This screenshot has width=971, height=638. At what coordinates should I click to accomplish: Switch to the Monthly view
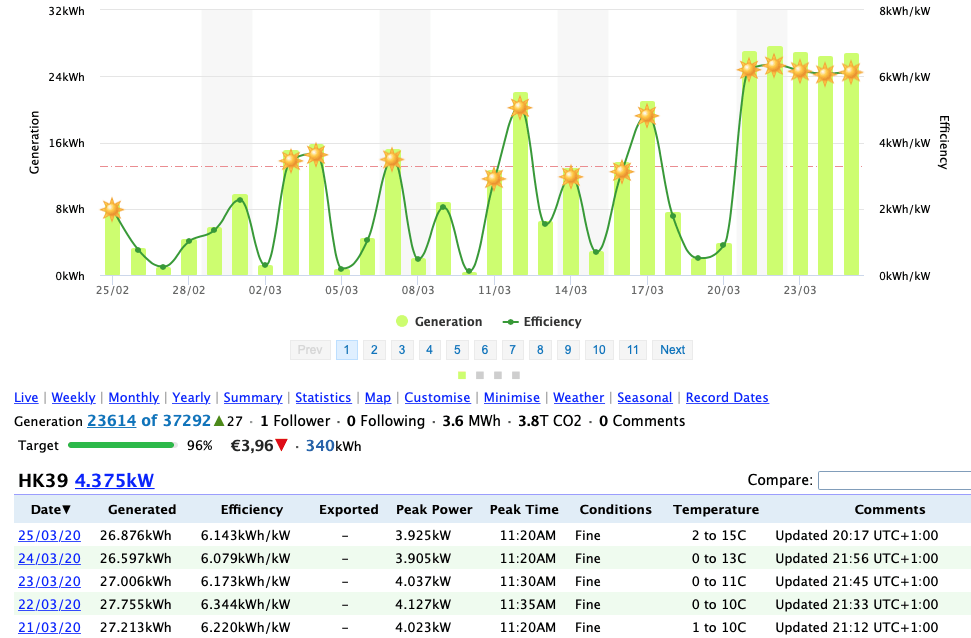(x=134, y=398)
